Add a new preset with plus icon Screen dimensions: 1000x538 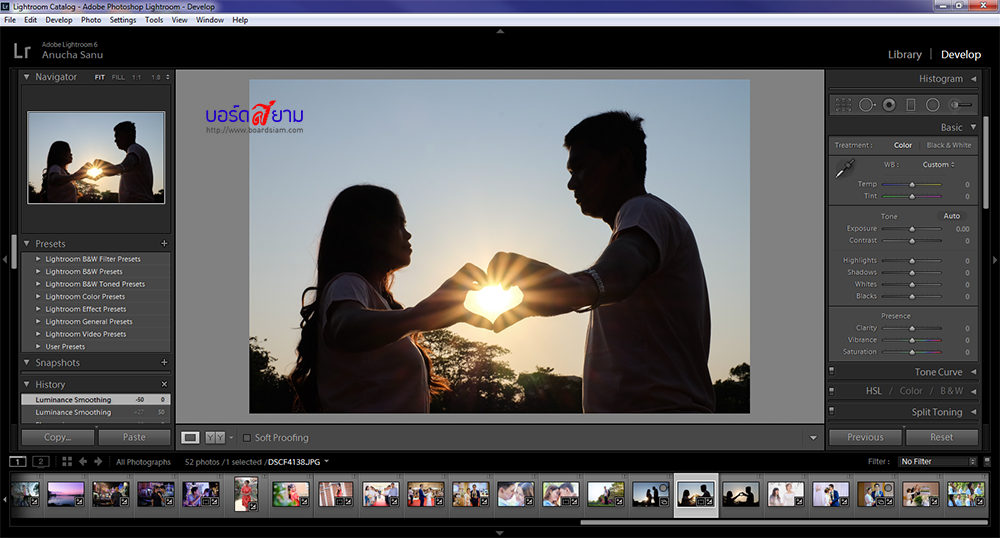(164, 244)
